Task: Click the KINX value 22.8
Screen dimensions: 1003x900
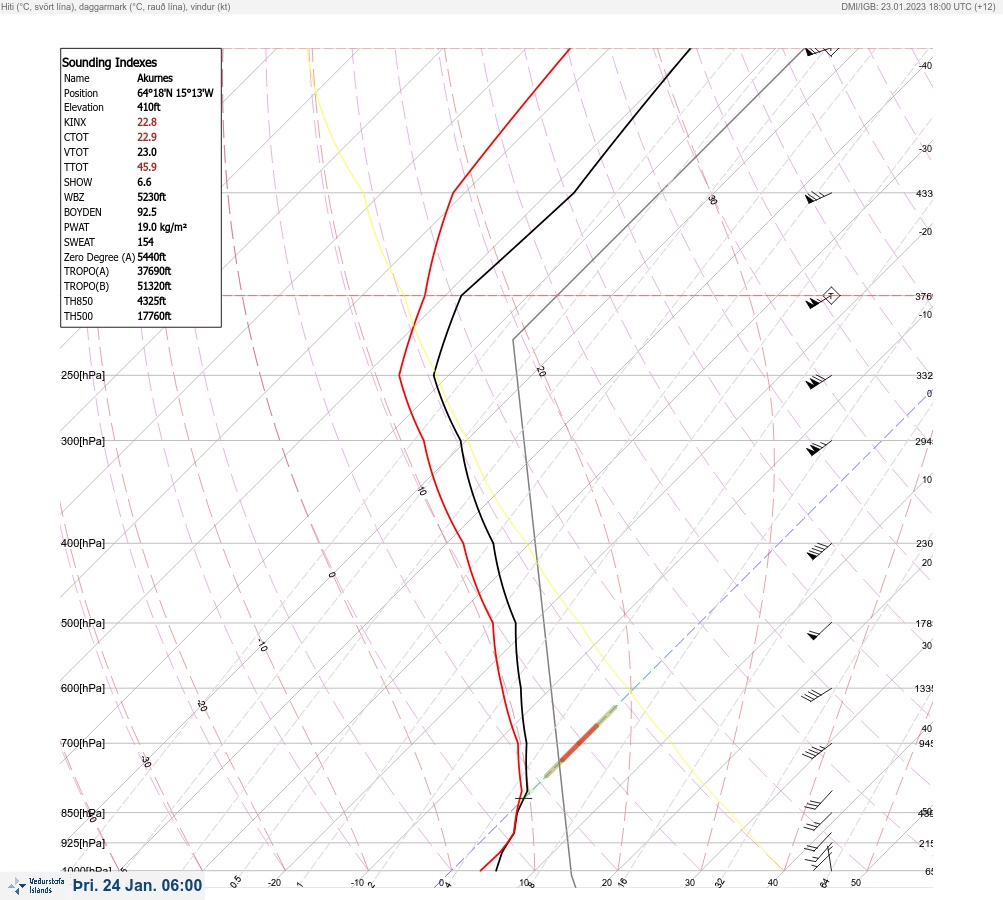Action: (x=146, y=122)
